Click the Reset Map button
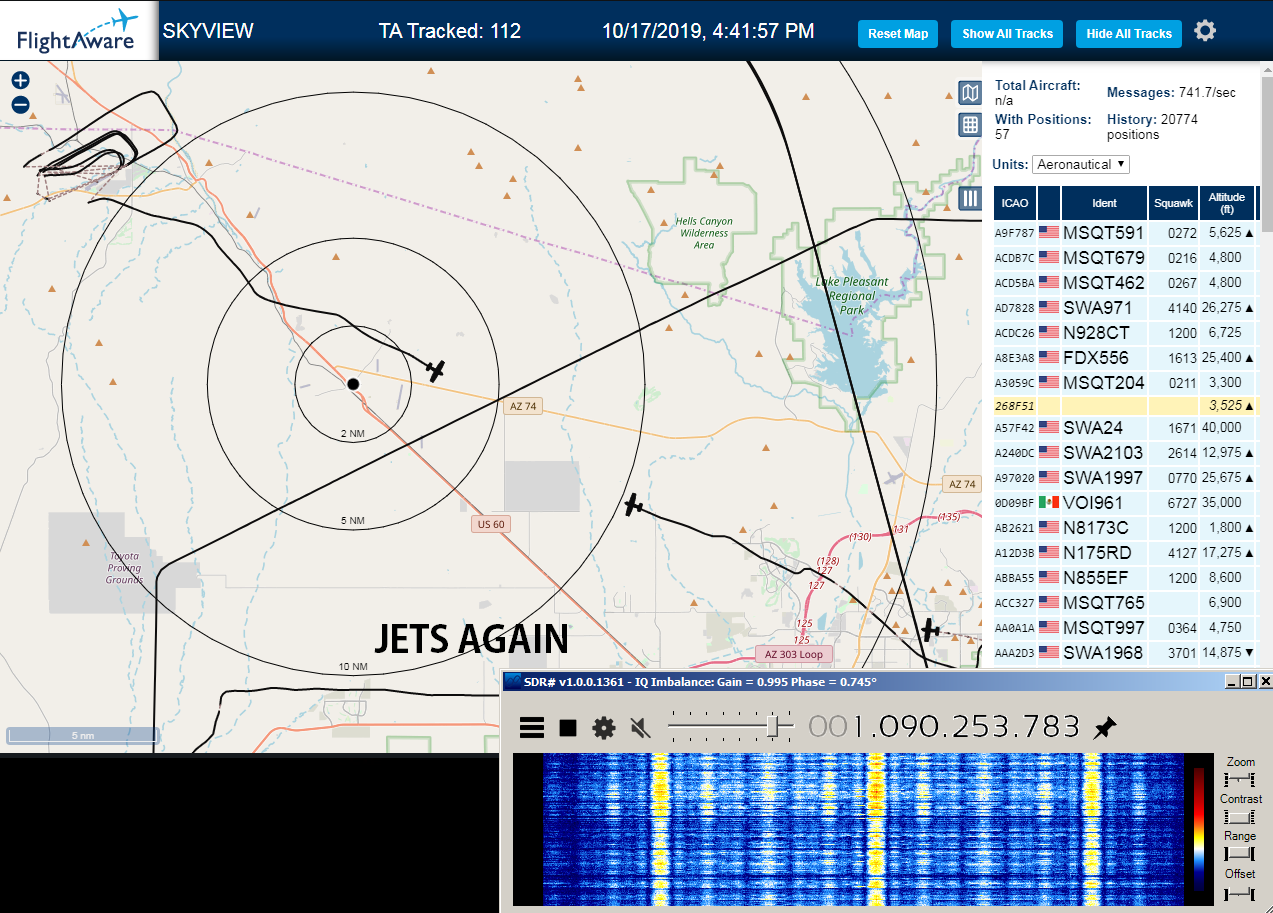Image resolution: width=1273 pixels, height=913 pixels. tap(898, 33)
